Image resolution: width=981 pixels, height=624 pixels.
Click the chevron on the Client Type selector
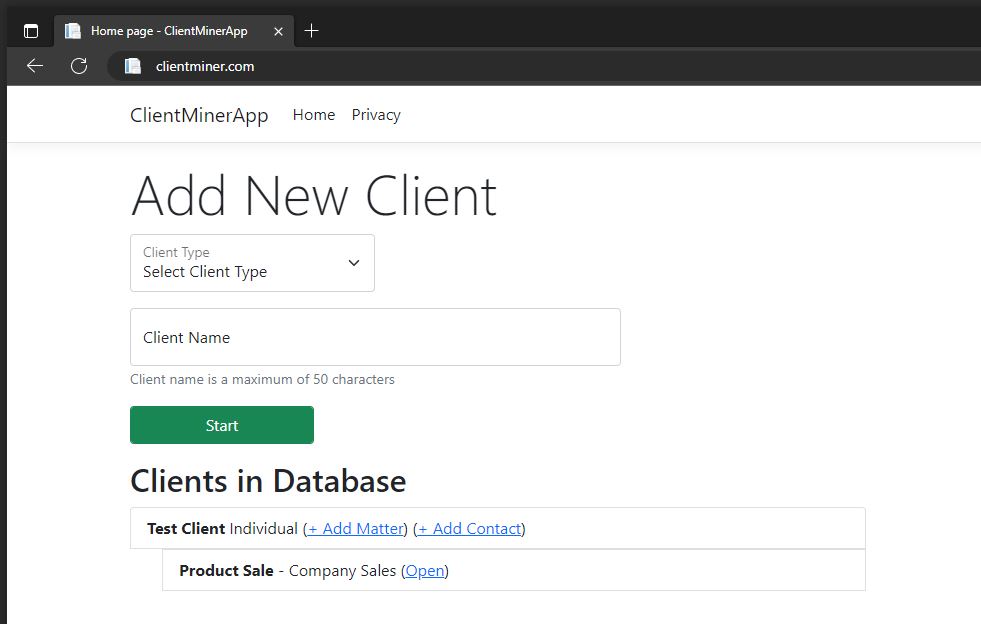point(353,262)
